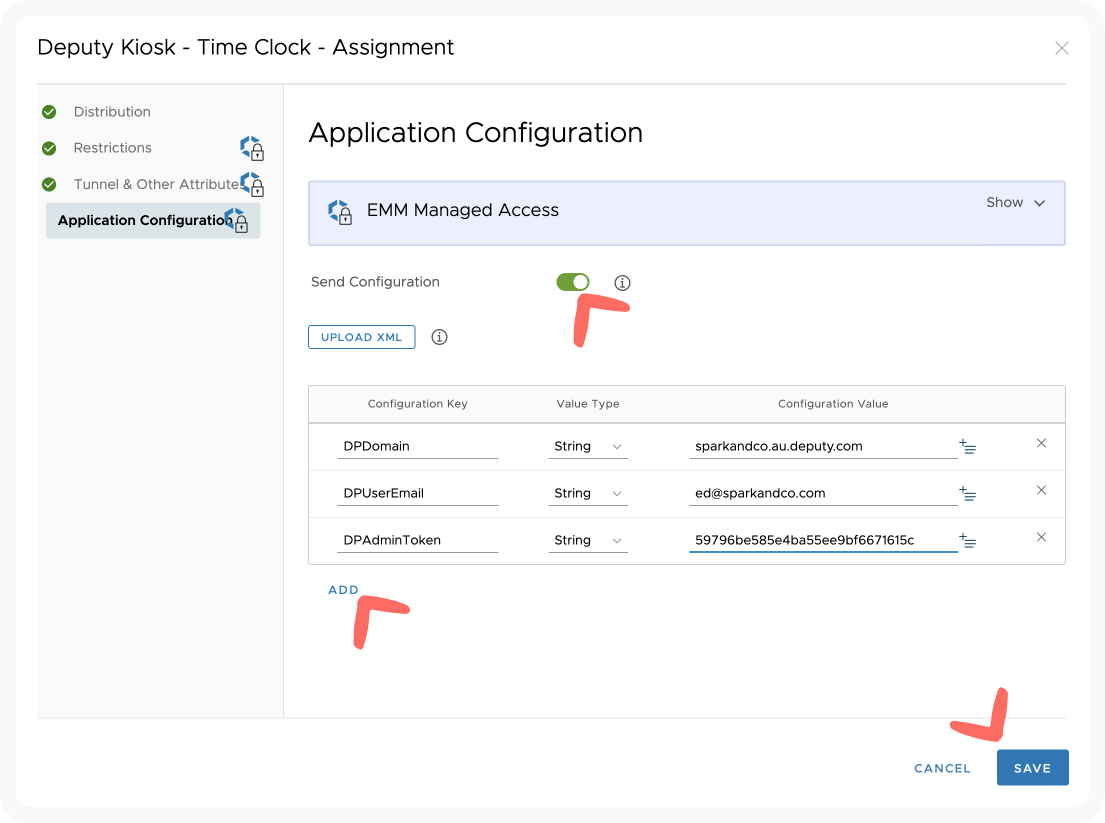Screen dimensions: 1105x823
Task: Expand EMM Managed Access with Show
Action: pos(1015,202)
